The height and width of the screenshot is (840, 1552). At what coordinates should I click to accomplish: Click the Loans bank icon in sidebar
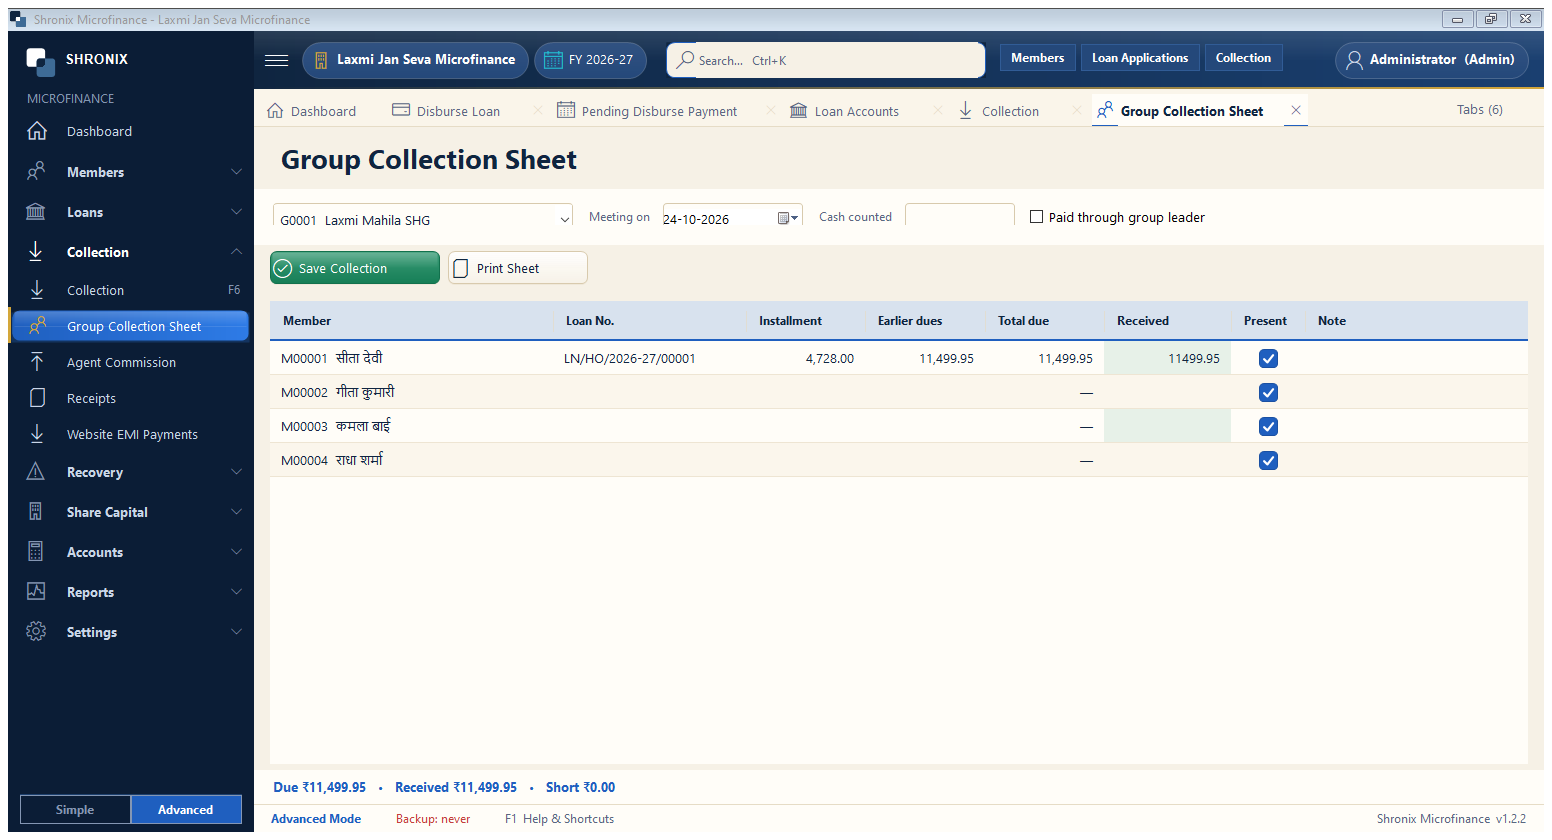click(x=36, y=212)
